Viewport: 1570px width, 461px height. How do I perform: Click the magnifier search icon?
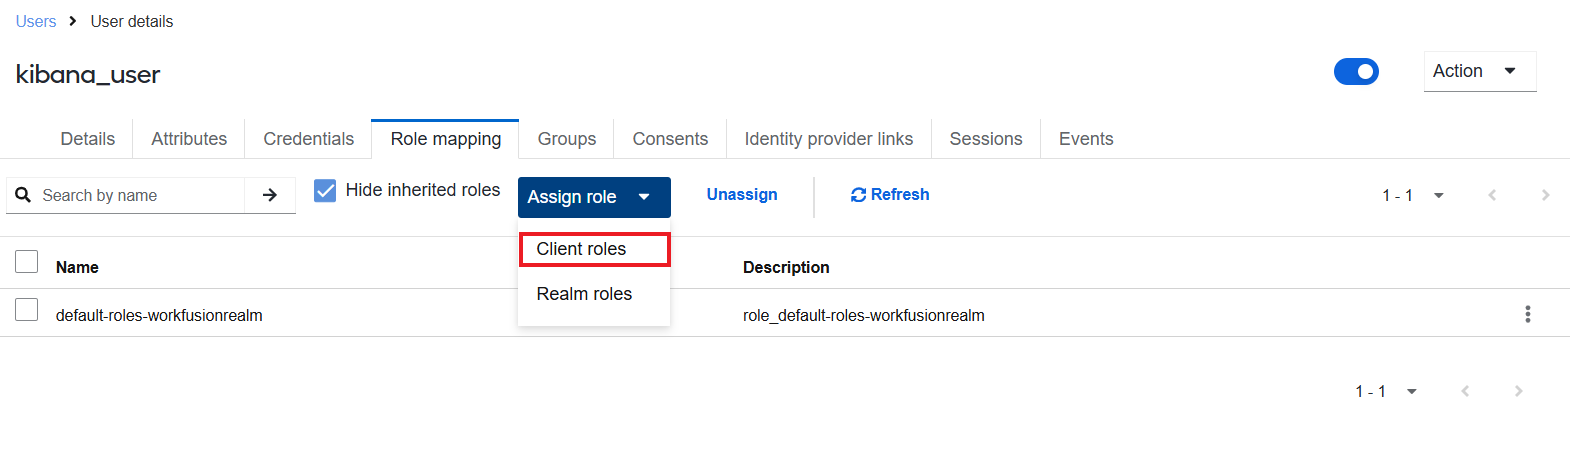click(x=24, y=195)
